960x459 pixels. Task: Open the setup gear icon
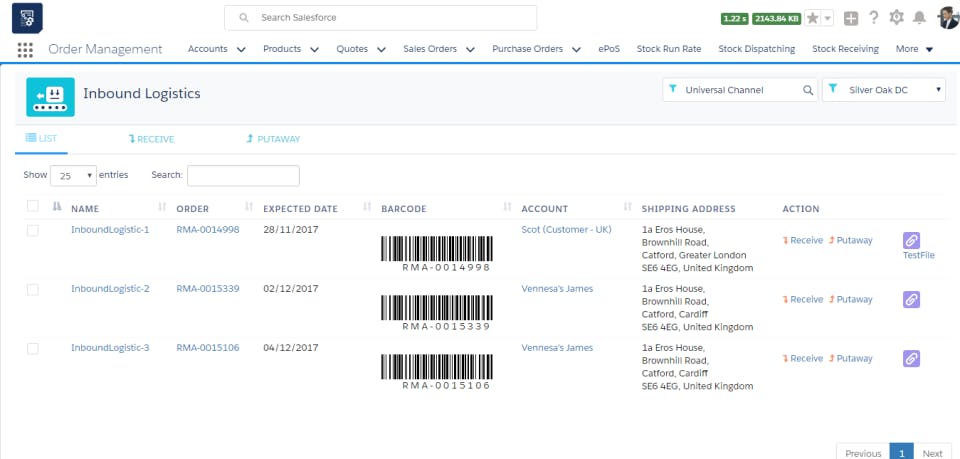(896, 18)
